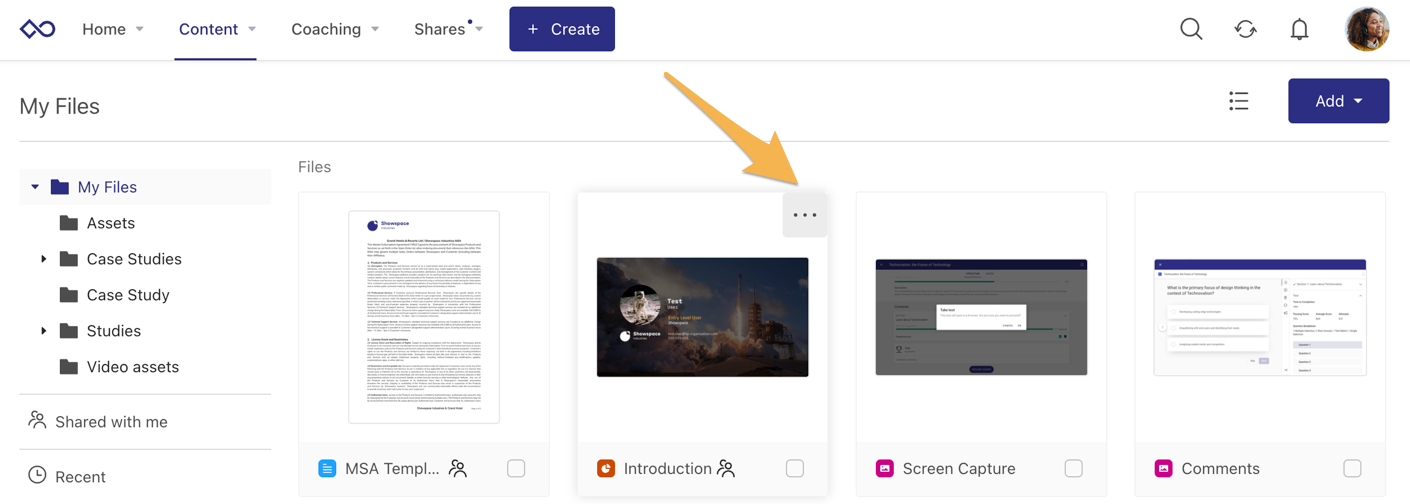Click the Create button
This screenshot has width=1410, height=504.
coord(562,29)
